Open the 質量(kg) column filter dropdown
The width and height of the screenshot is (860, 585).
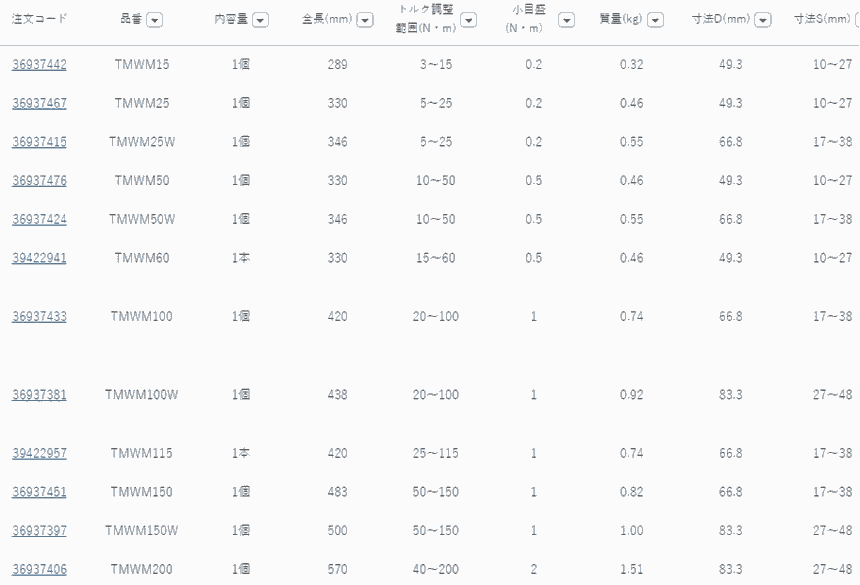coord(655,20)
